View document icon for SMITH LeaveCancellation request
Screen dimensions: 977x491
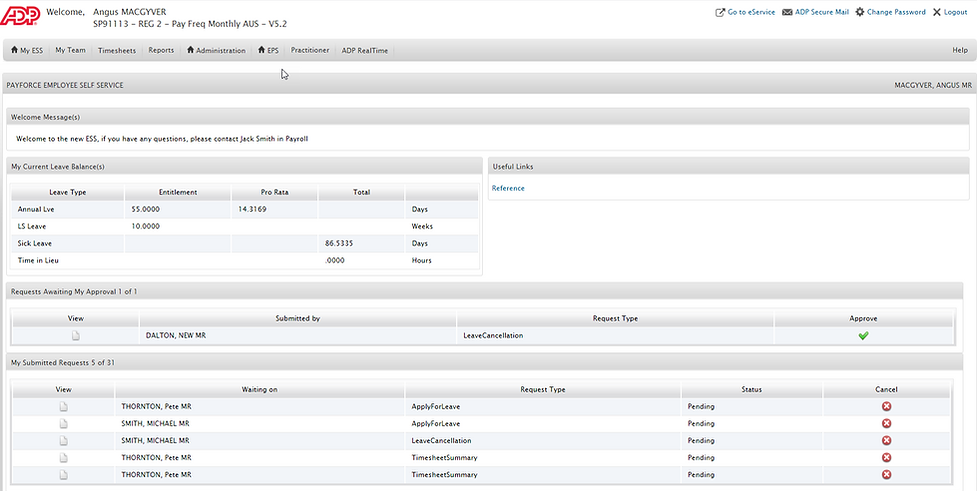click(64, 441)
